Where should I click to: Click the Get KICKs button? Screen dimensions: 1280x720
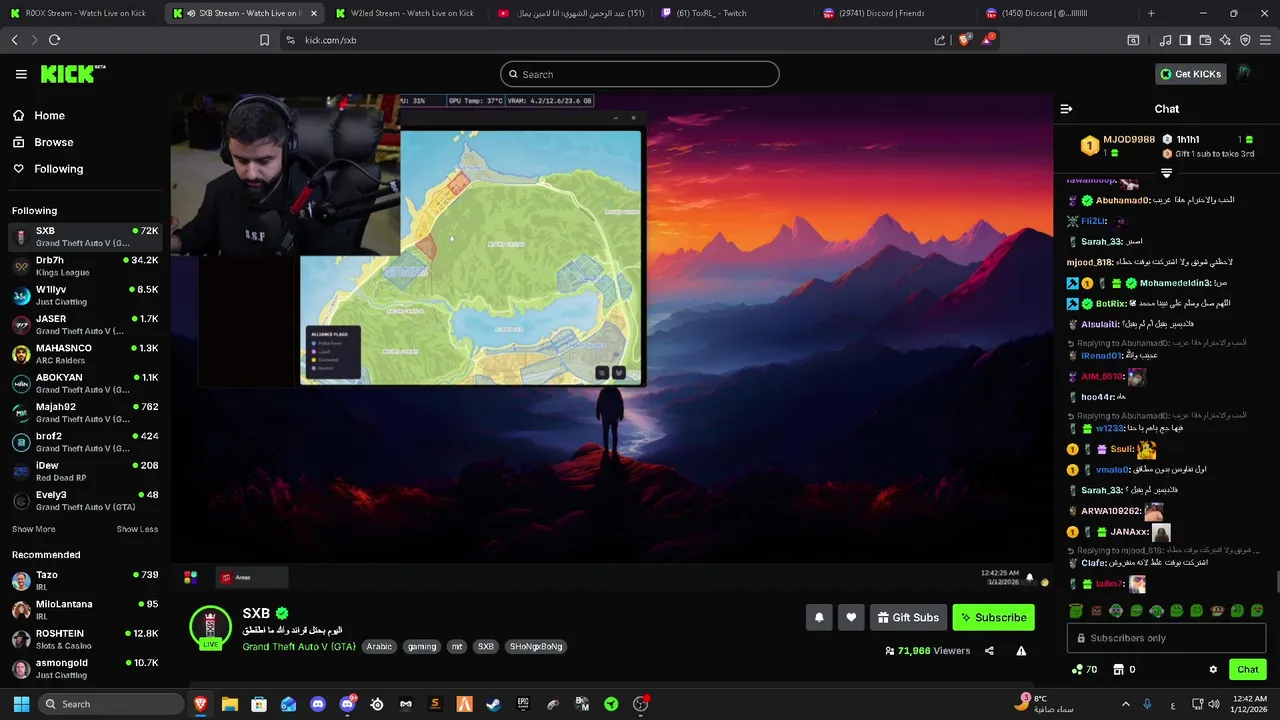click(1190, 74)
